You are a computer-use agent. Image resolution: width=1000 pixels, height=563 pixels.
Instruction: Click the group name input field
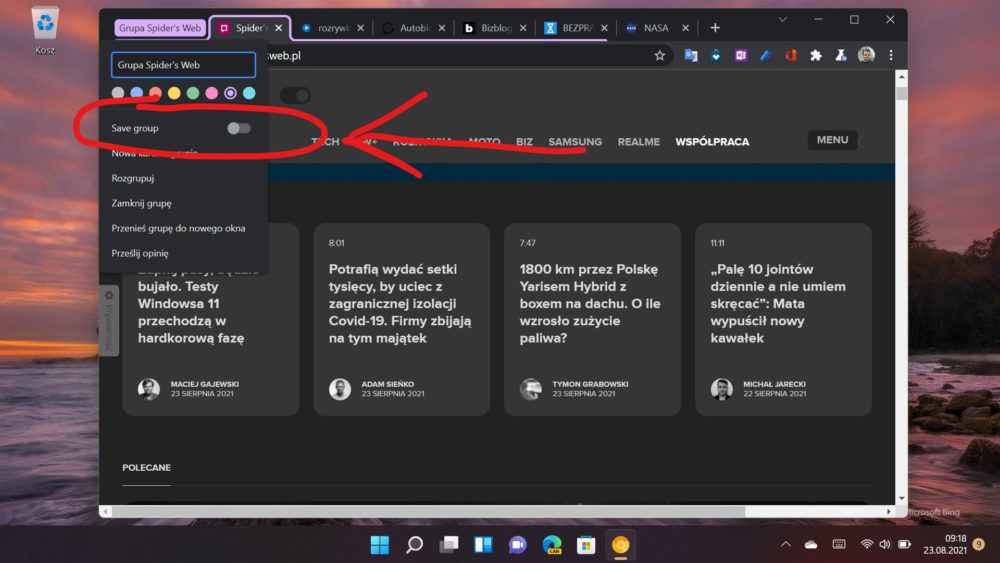184,64
